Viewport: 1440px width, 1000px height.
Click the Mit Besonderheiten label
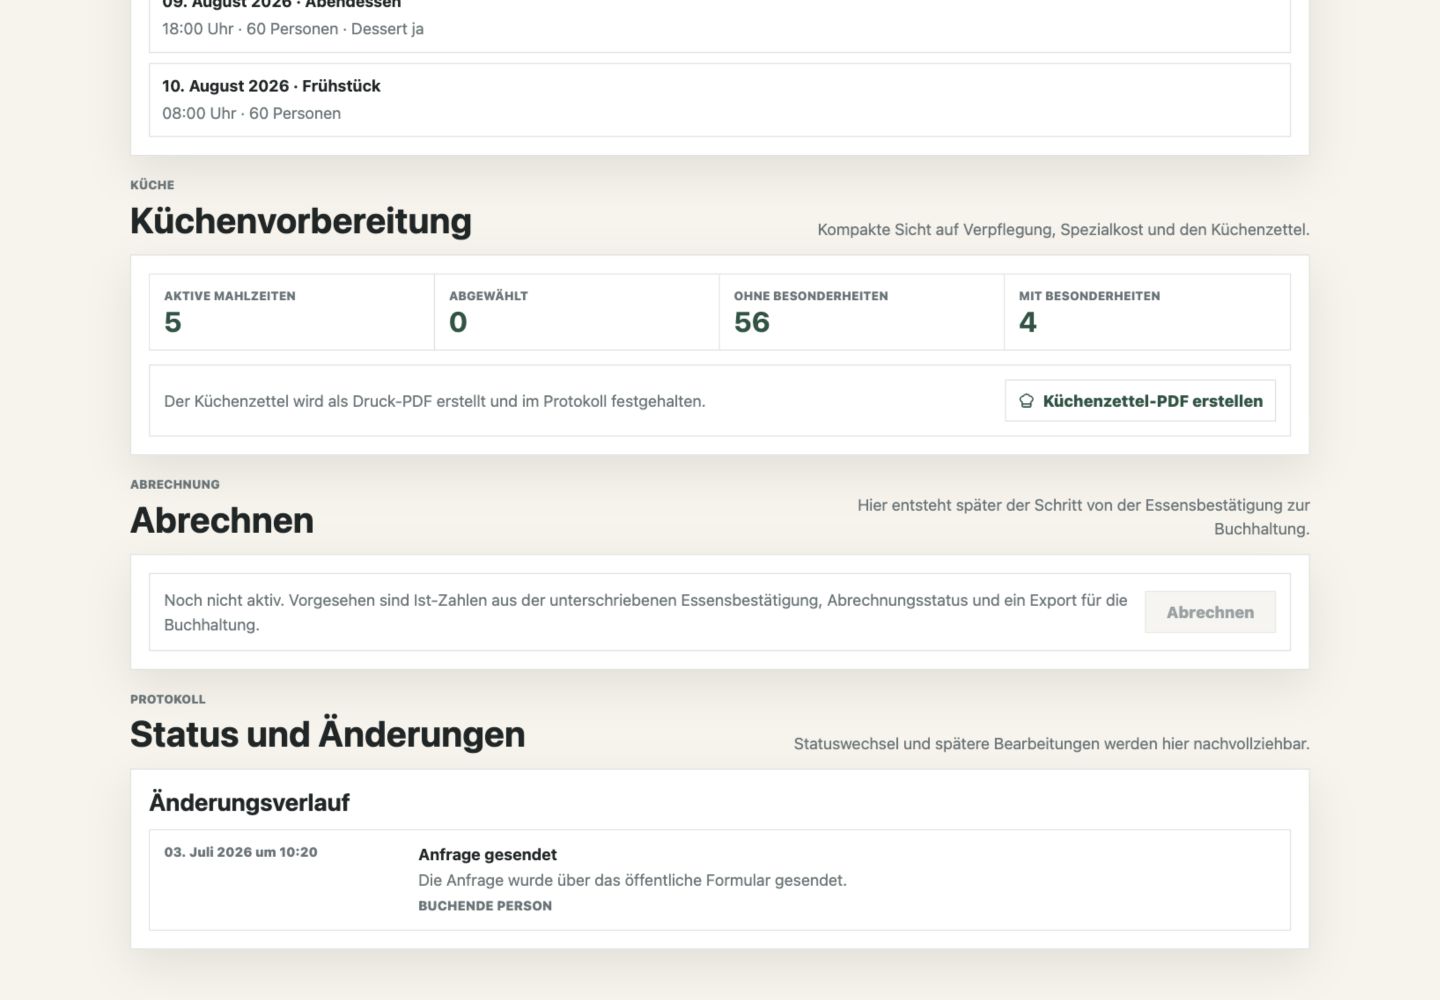click(x=1089, y=296)
